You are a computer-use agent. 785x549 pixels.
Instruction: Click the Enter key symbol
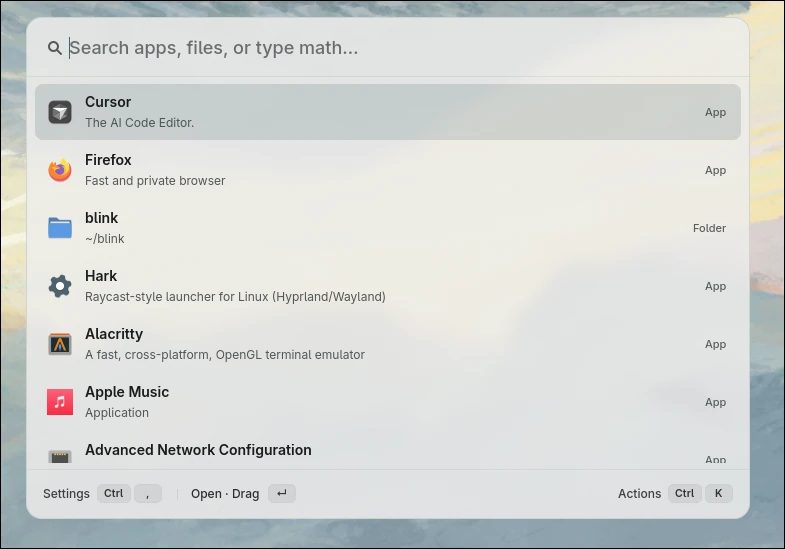coord(282,493)
